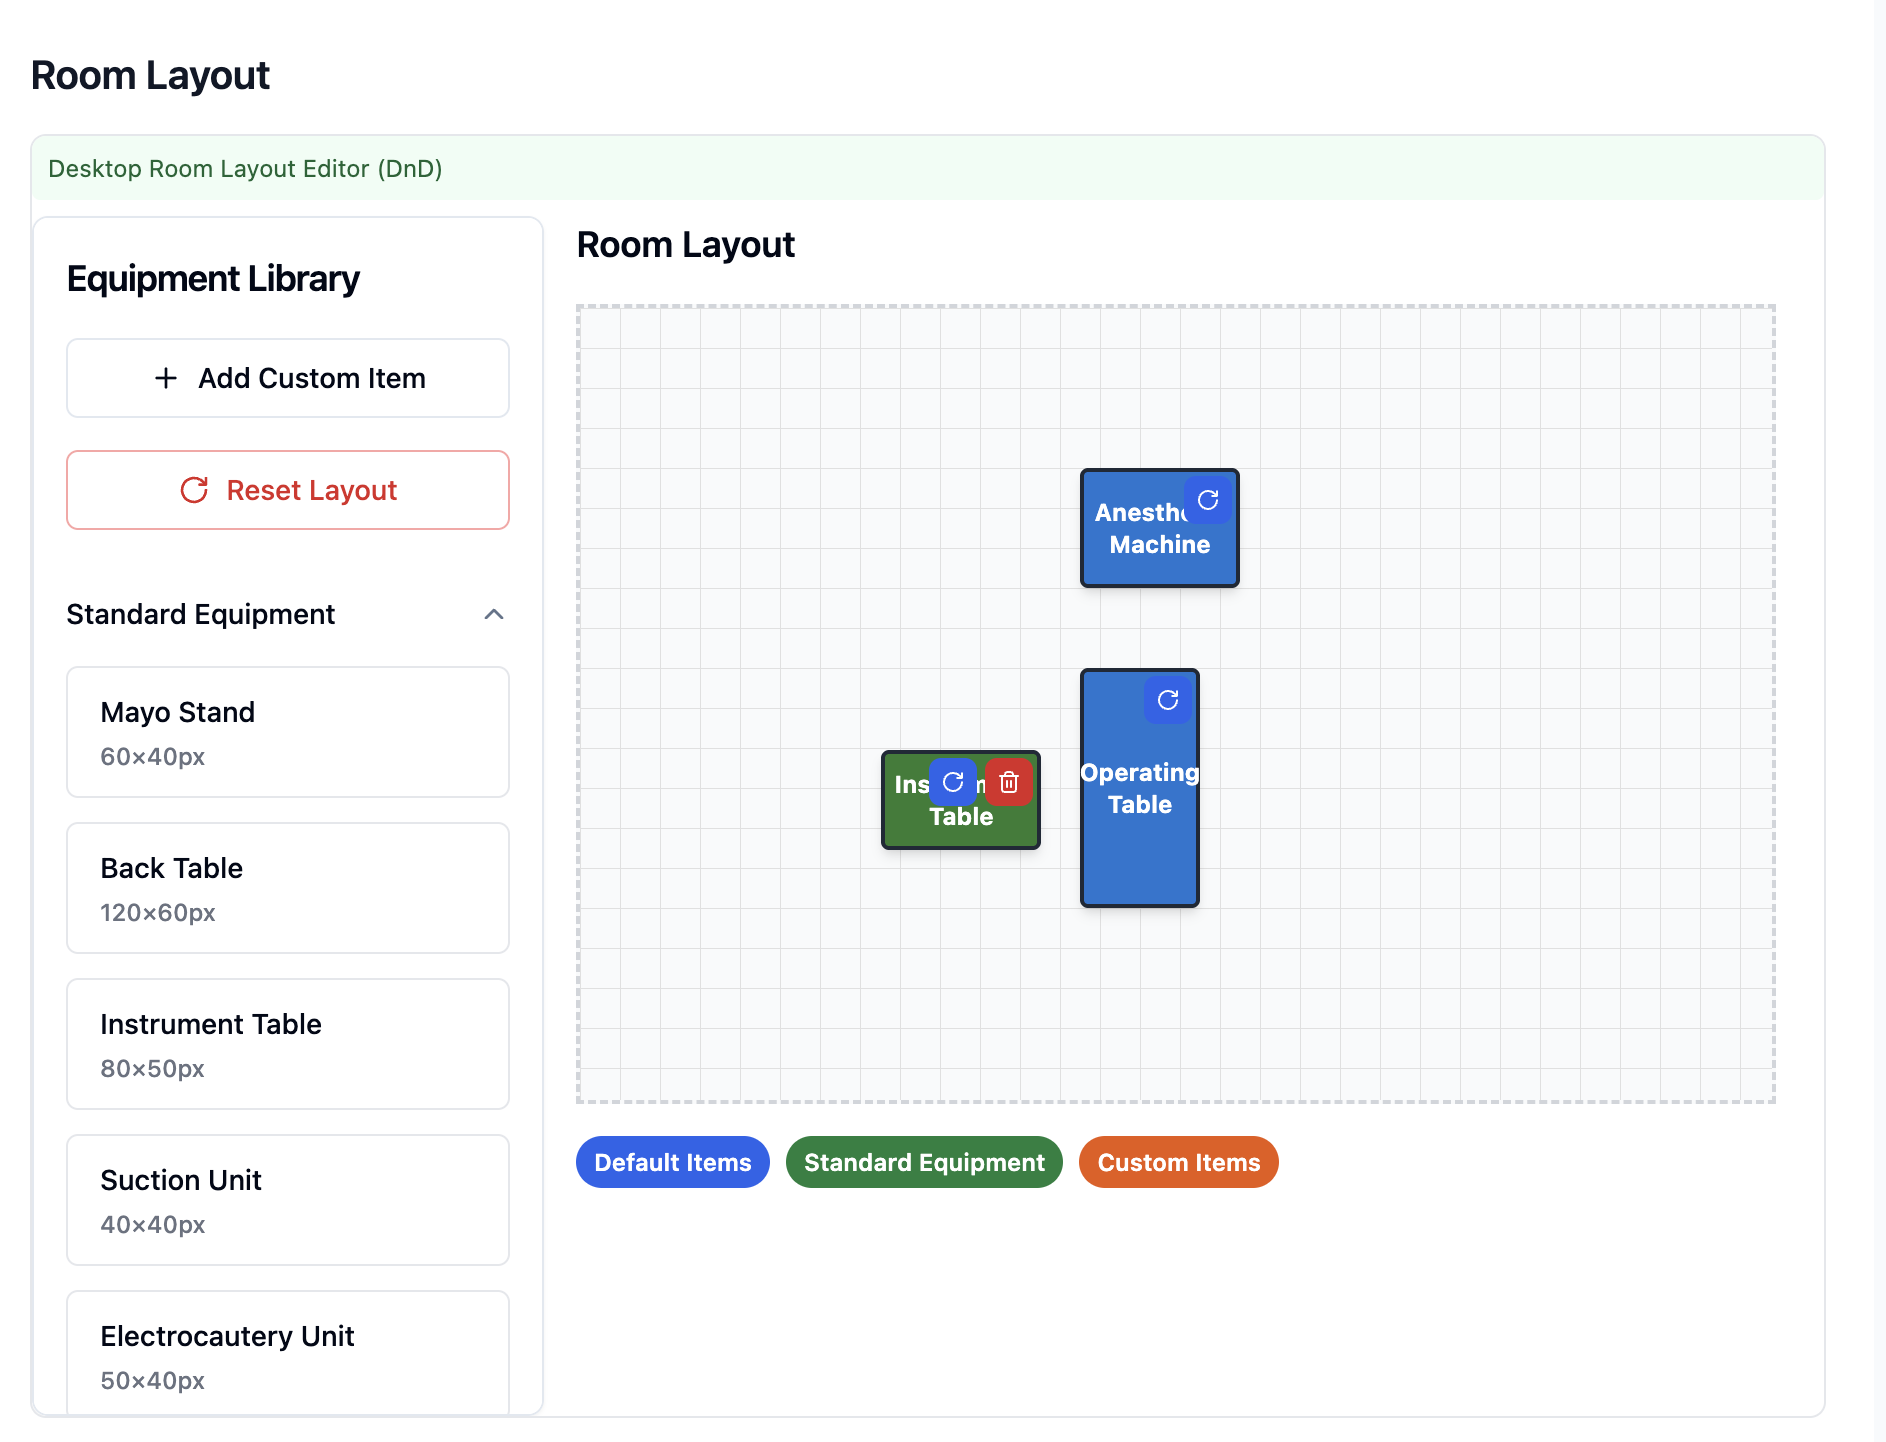Click the Standard Equipment section header

pyautogui.click(x=200, y=614)
